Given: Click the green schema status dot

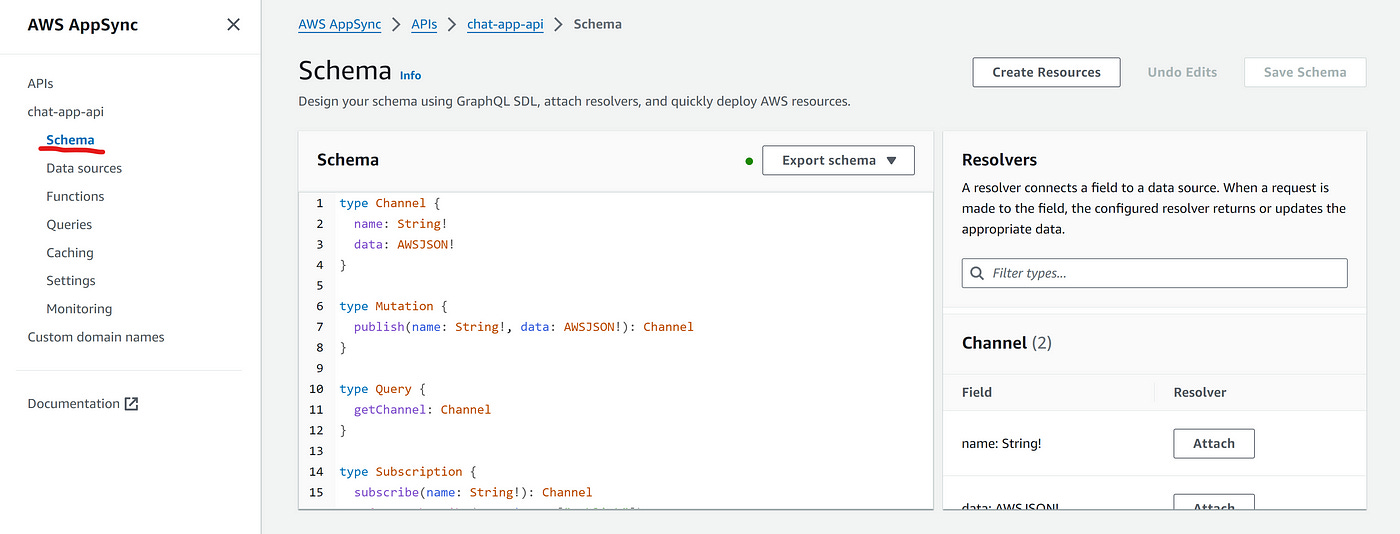Looking at the screenshot, I should coord(749,161).
